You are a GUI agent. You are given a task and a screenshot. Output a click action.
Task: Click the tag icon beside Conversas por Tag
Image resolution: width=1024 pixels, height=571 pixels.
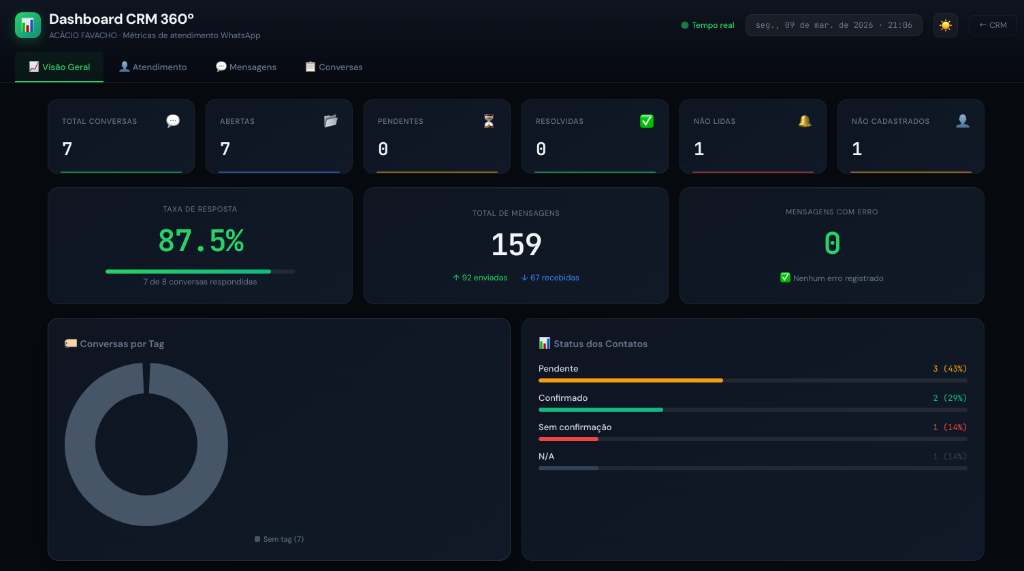click(71, 343)
